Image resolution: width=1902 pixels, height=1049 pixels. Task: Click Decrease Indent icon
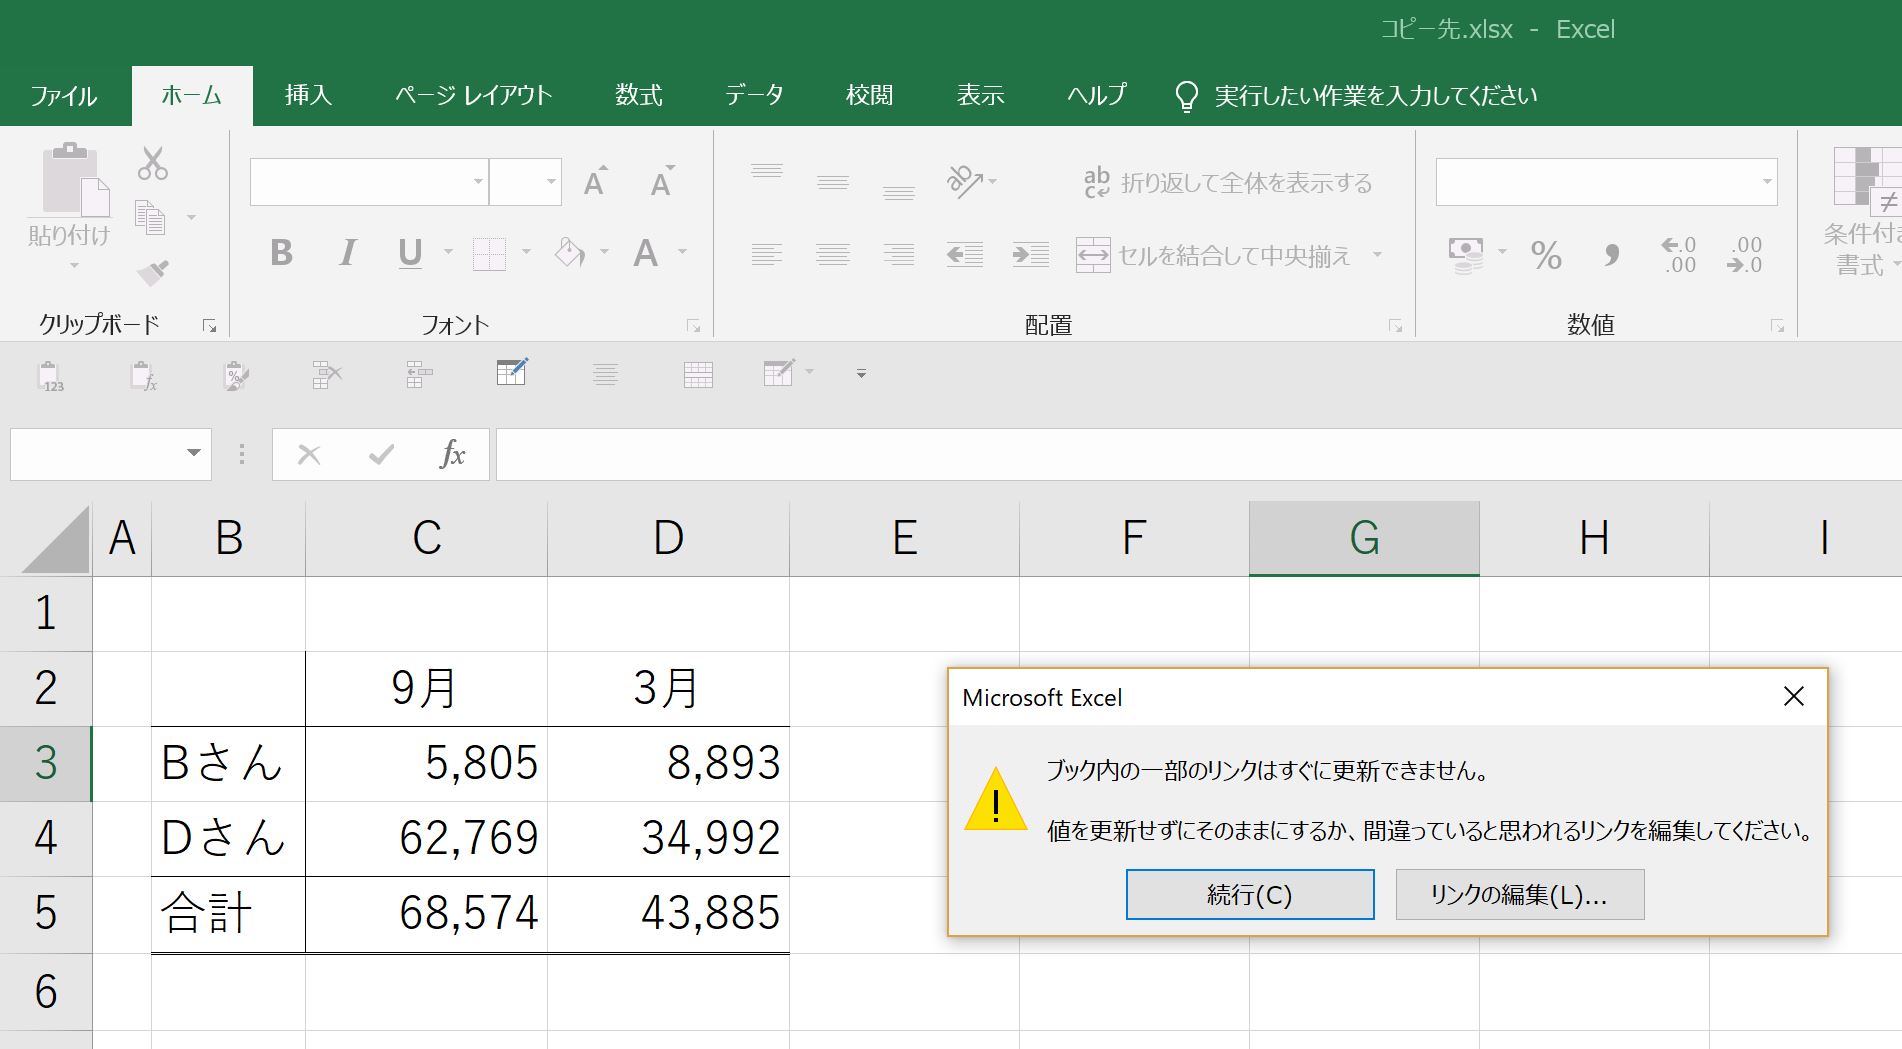tap(965, 254)
